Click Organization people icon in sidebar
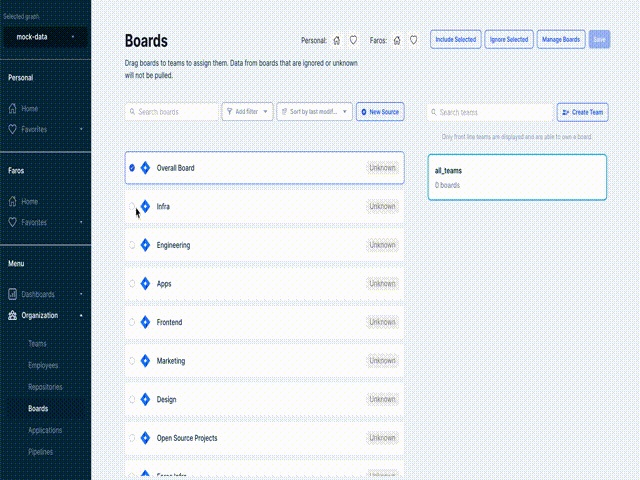Image resolution: width=640 pixels, height=480 pixels. point(13,315)
